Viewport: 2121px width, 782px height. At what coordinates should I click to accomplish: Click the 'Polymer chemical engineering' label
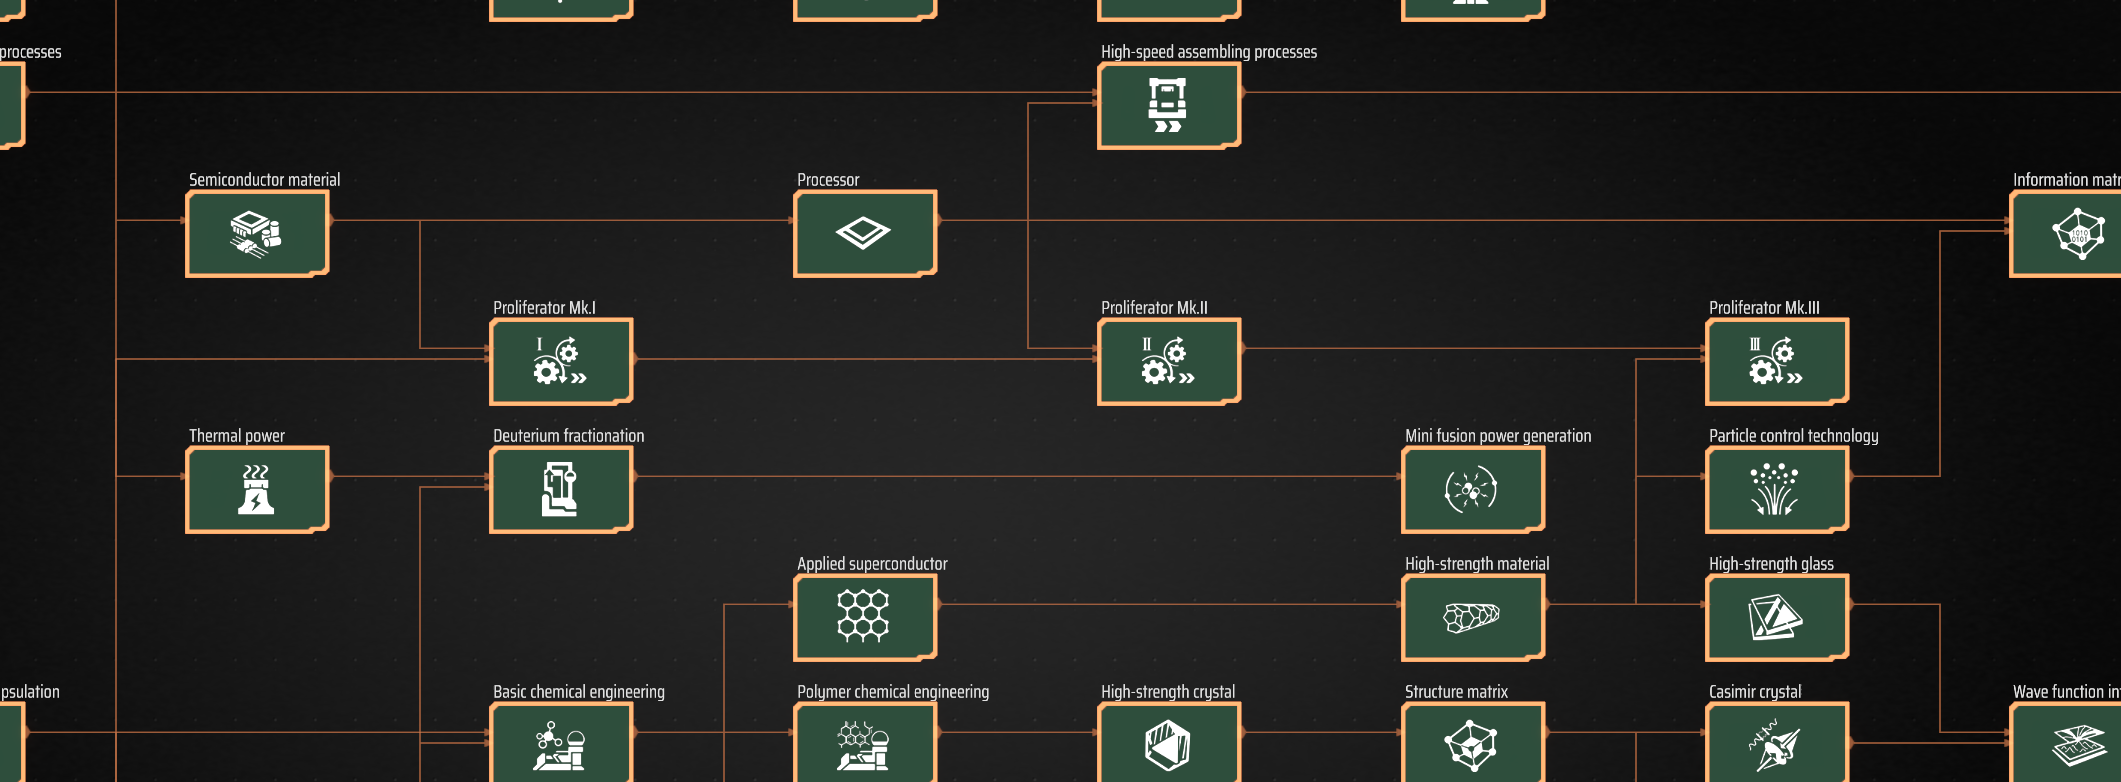(x=893, y=692)
